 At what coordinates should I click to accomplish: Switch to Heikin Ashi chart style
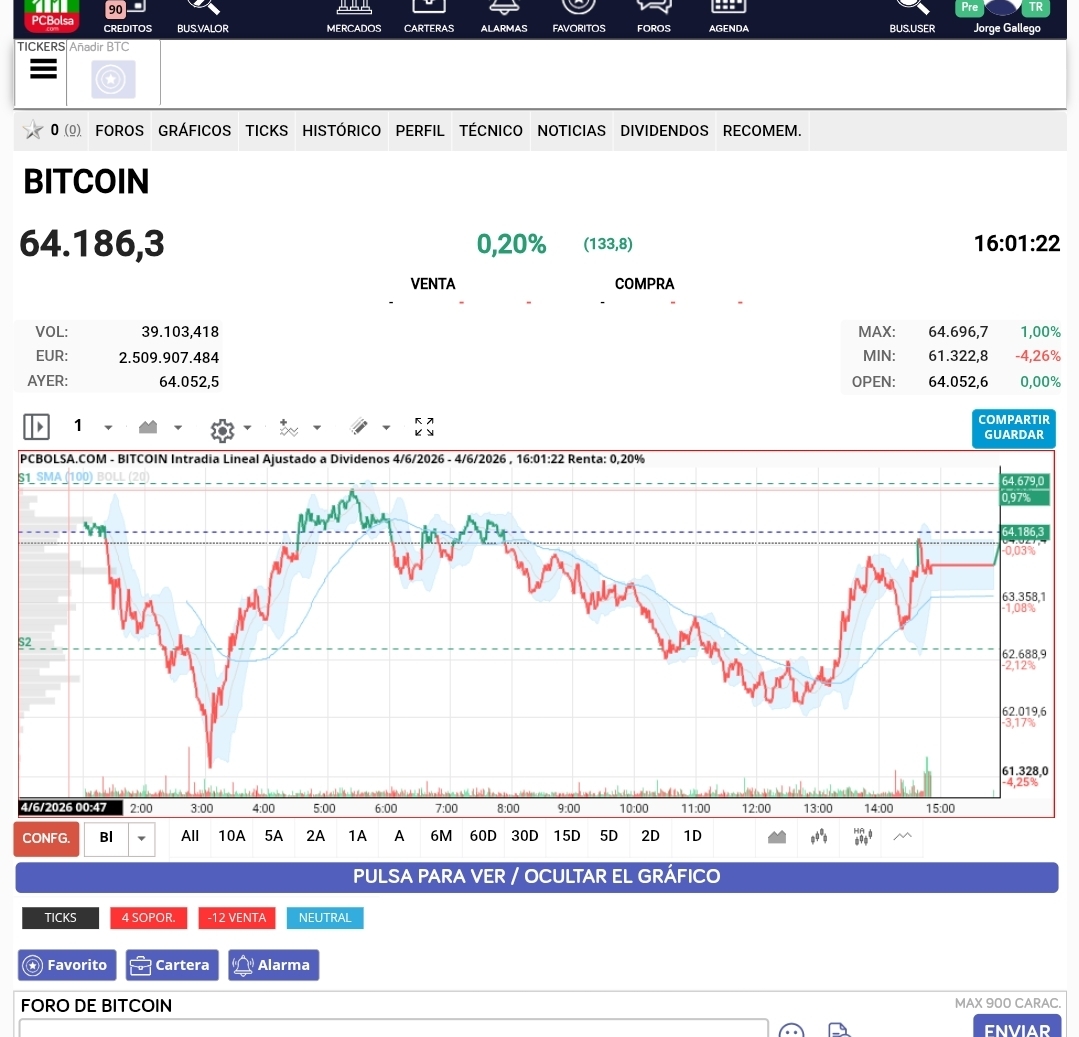click(862, 837)
